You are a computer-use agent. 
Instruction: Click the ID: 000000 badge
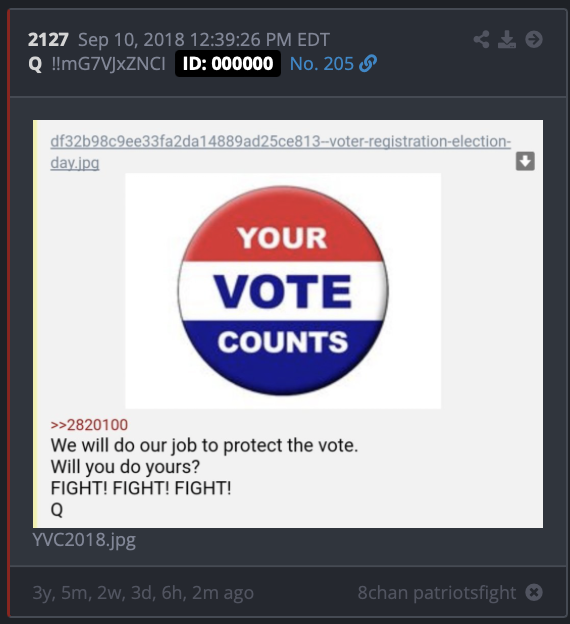pos(228,64)
